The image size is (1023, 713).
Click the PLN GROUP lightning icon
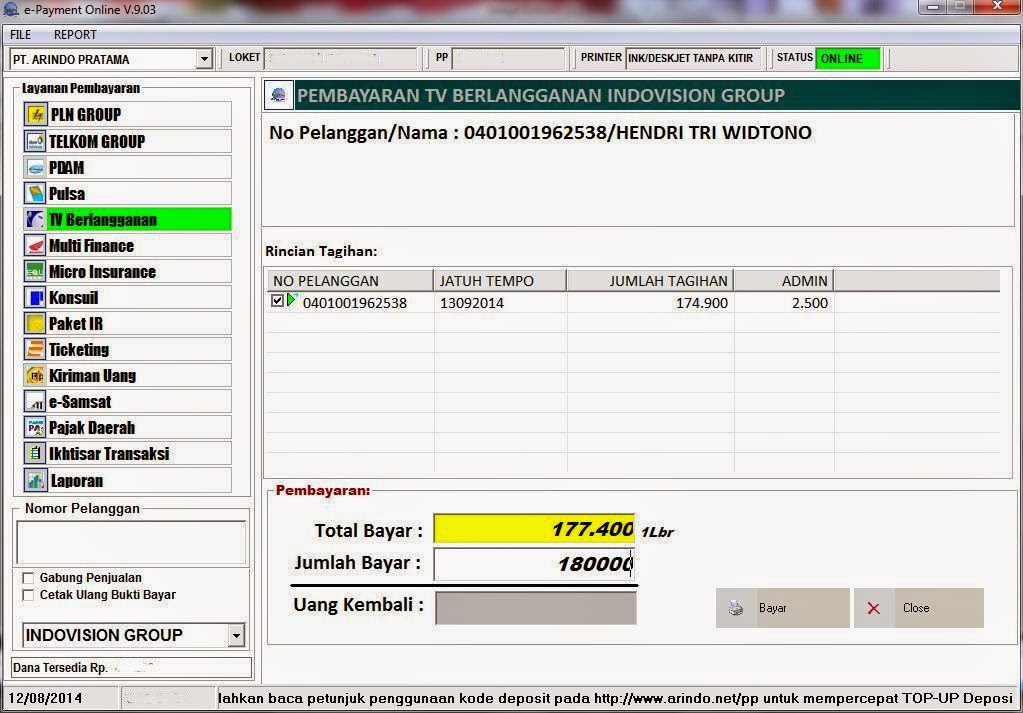(36, 114)
